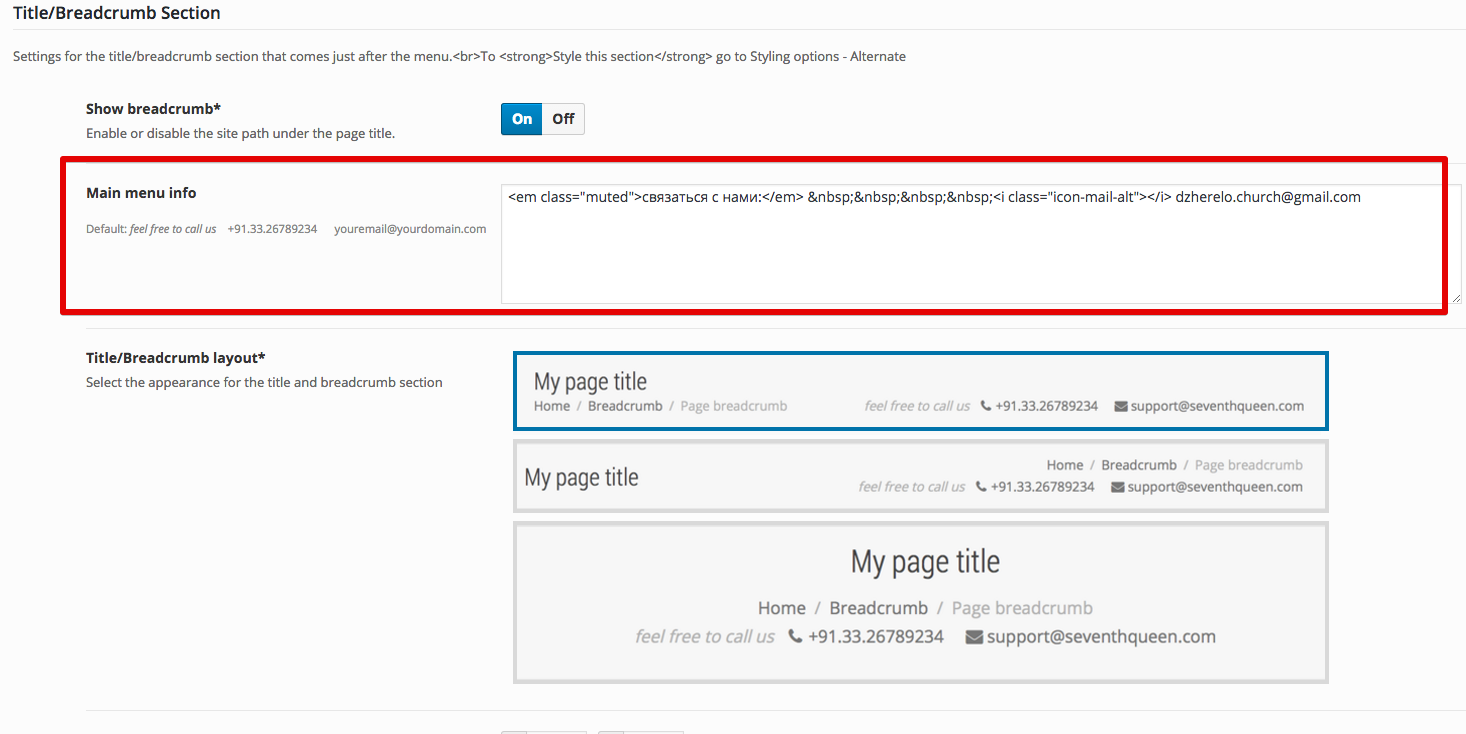This screenshot has height=734, width=1466.
Task: Click 'Enable or disable the site path' description
Action: pos(240,133)
